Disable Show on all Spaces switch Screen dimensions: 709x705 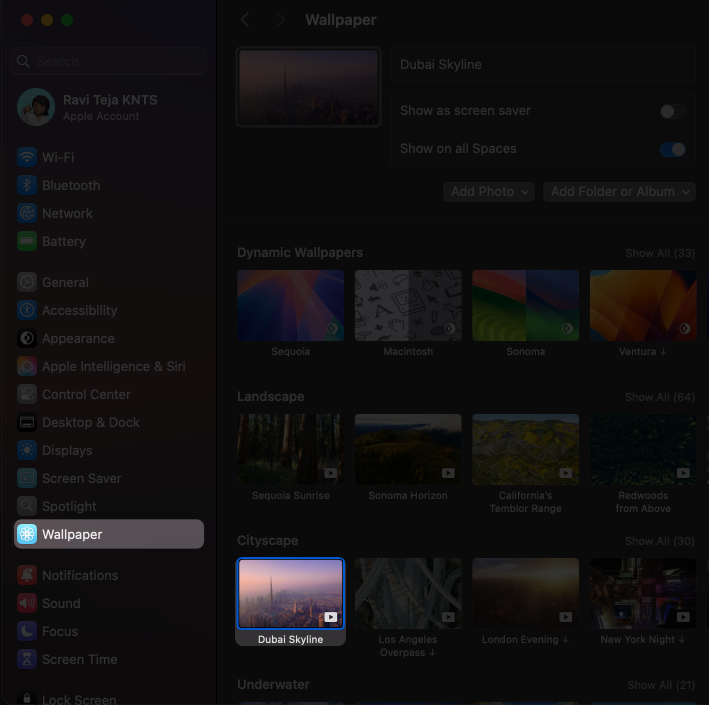coord(672,149)
